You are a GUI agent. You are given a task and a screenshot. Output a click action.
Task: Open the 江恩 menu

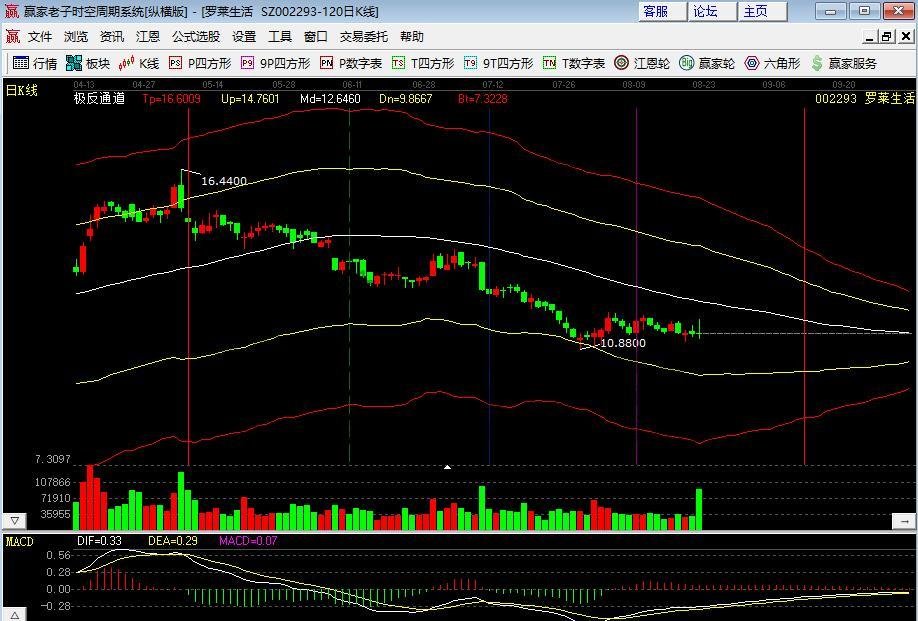148,37
